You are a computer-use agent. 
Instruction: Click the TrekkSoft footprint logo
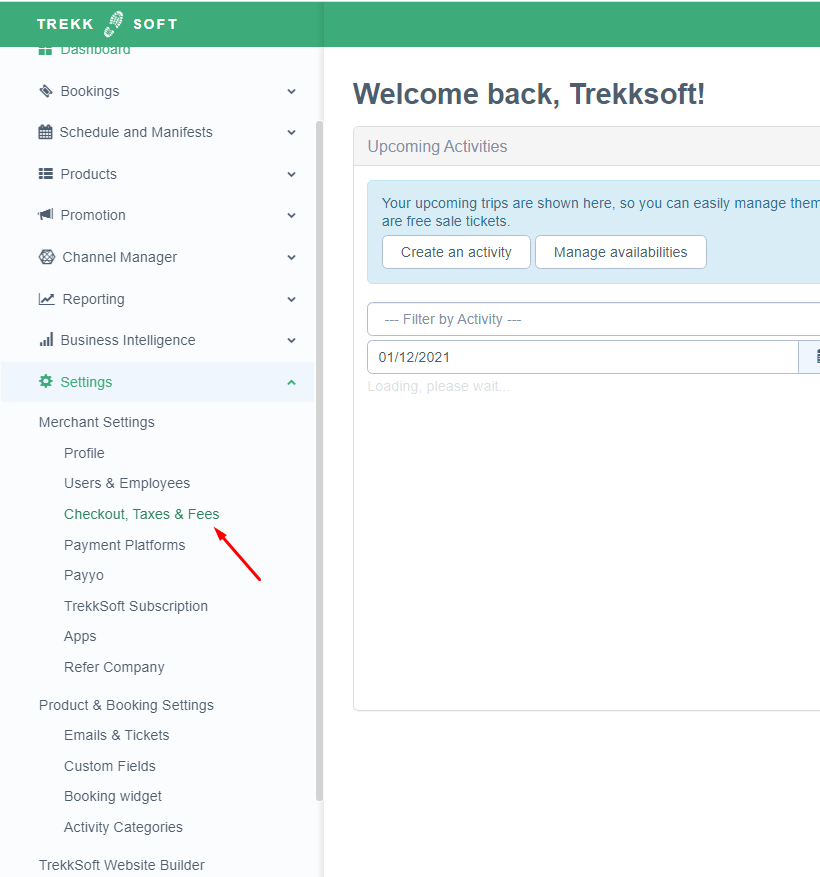[x=114, y=23]
